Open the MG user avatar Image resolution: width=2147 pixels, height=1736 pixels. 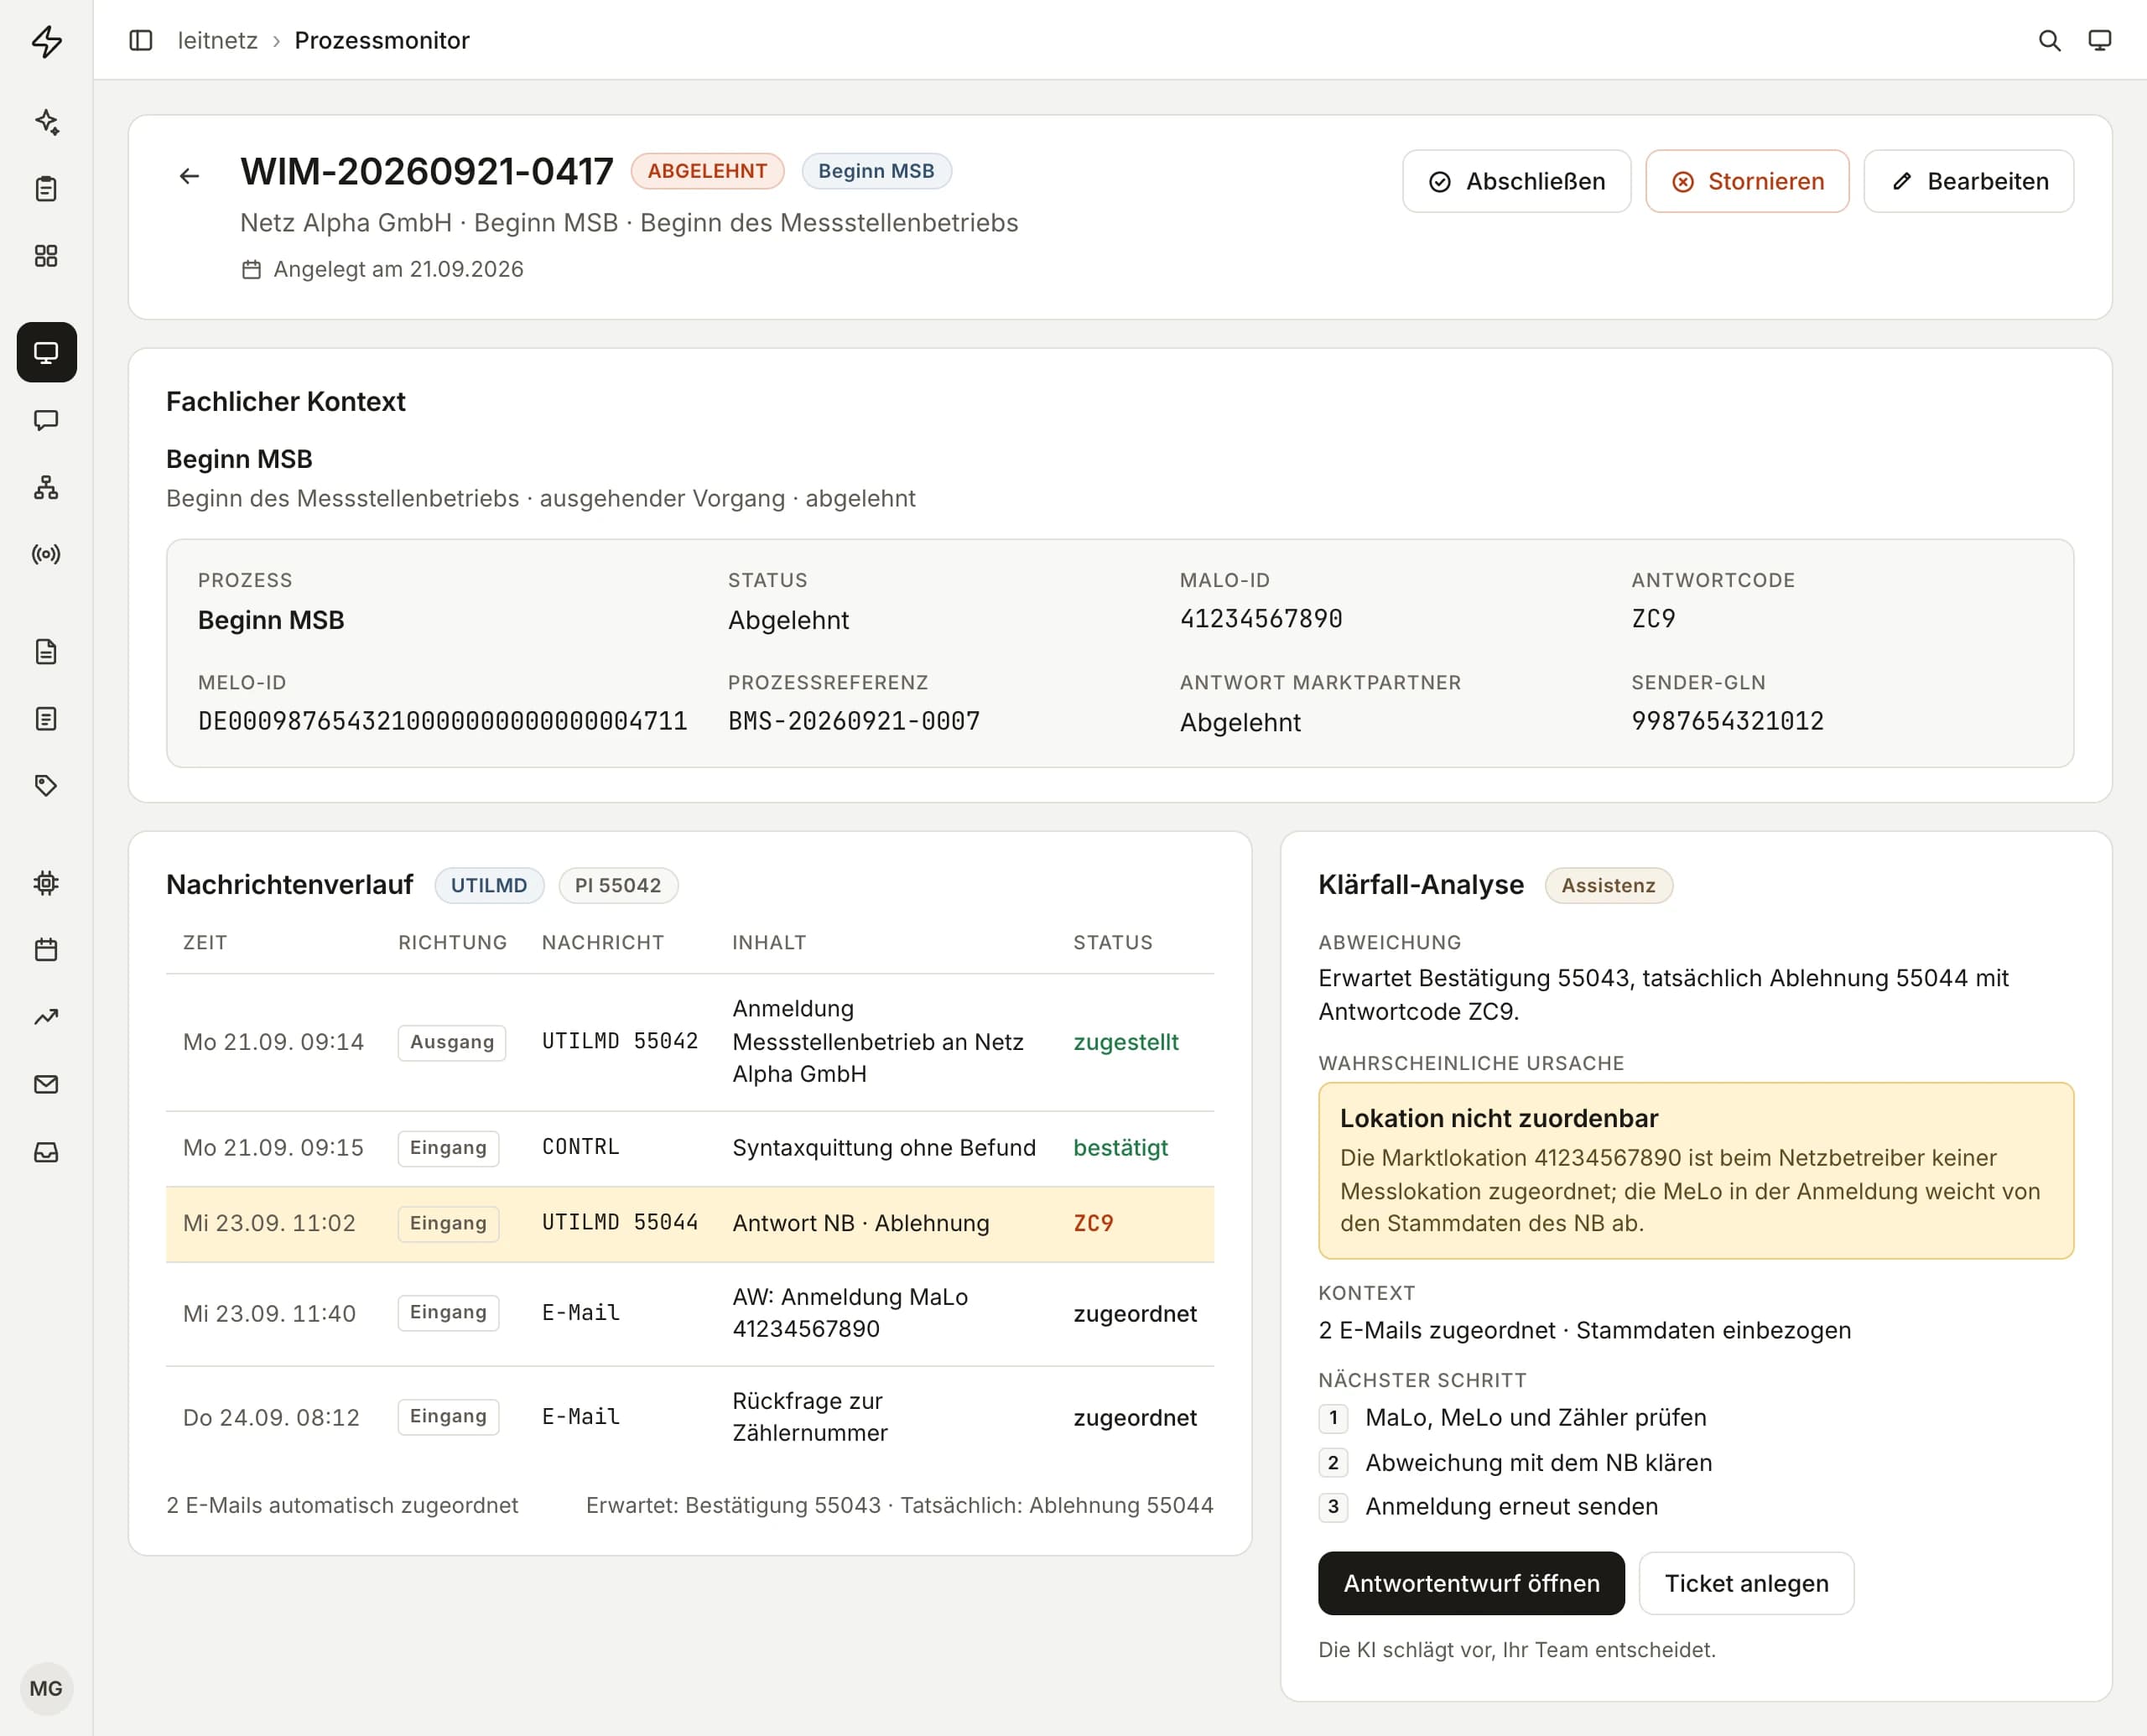coord(46,1689)
